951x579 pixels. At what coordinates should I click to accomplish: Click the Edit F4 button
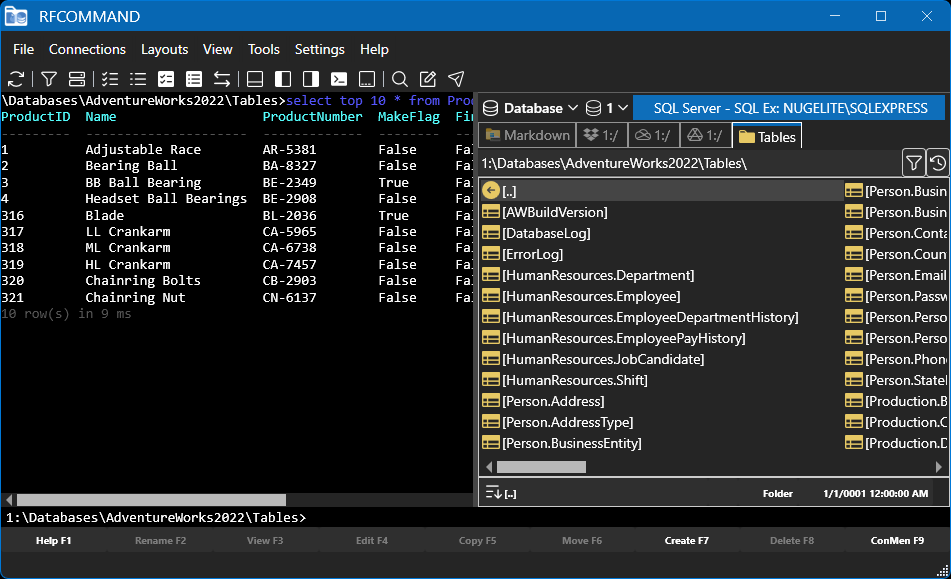pos(371,540)
